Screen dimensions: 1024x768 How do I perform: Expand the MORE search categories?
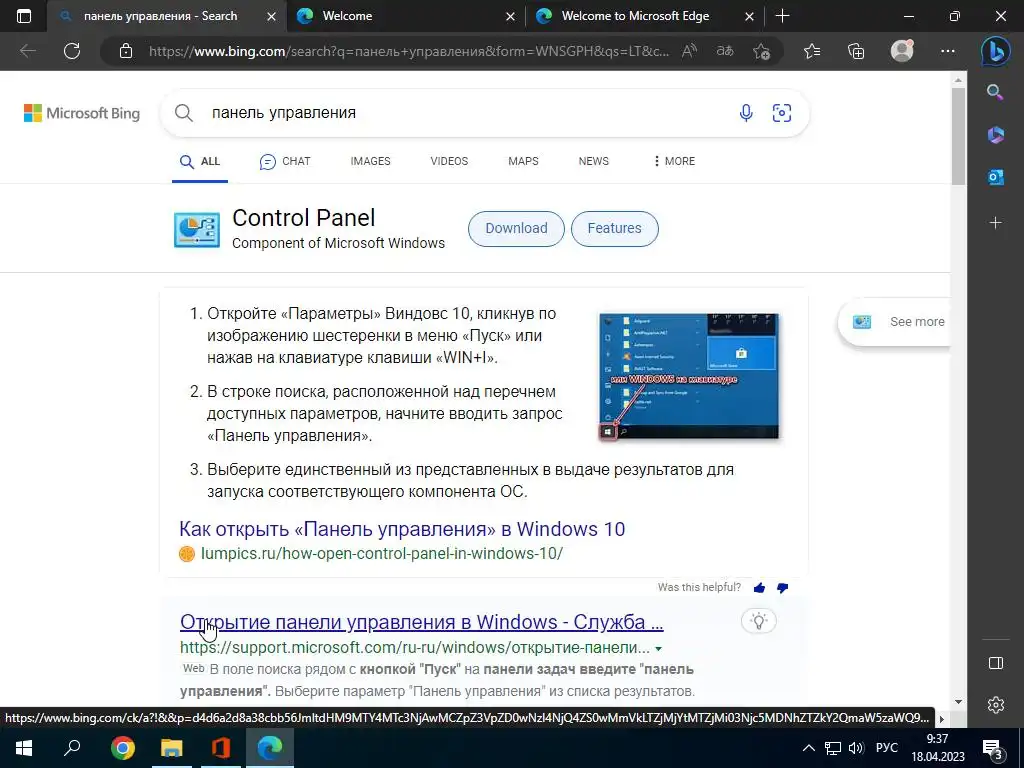coord(674,161)
